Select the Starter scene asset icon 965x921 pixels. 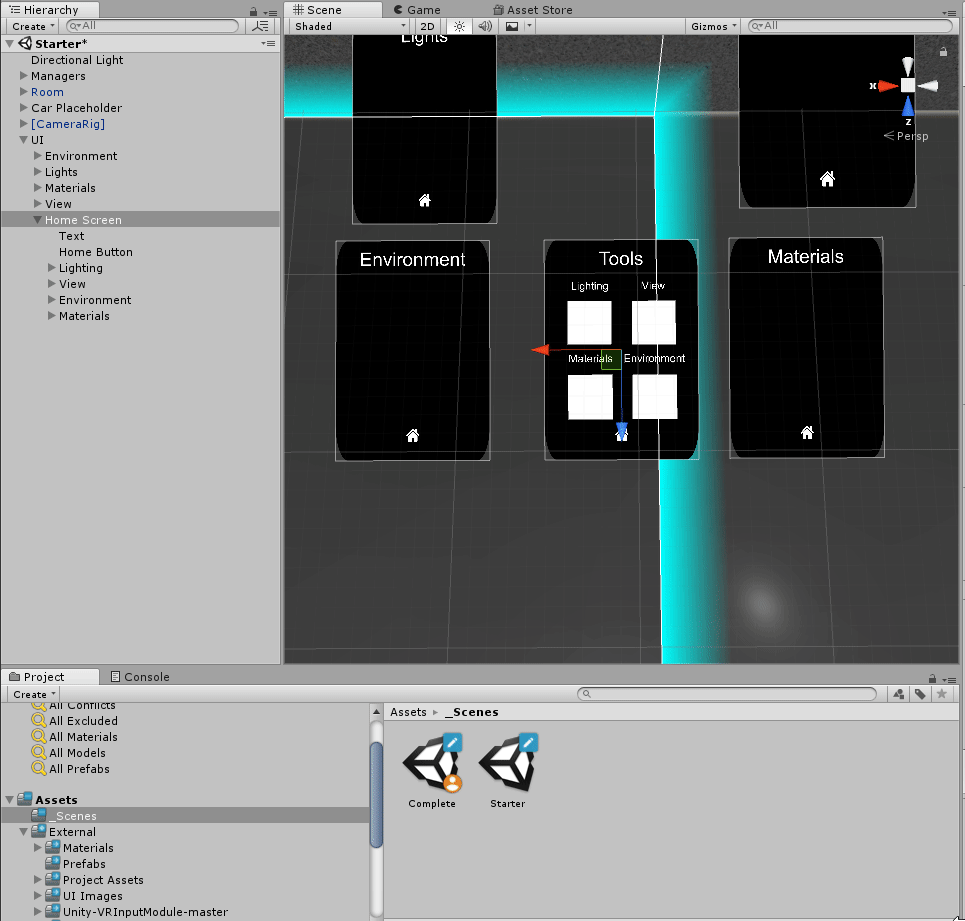pos(508,765)
